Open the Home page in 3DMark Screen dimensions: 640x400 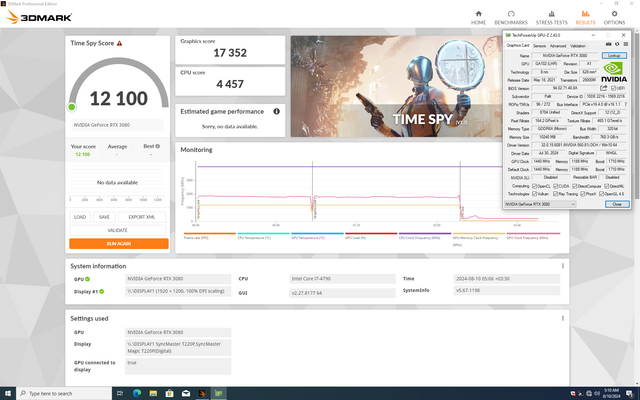[x=478, y=16]
